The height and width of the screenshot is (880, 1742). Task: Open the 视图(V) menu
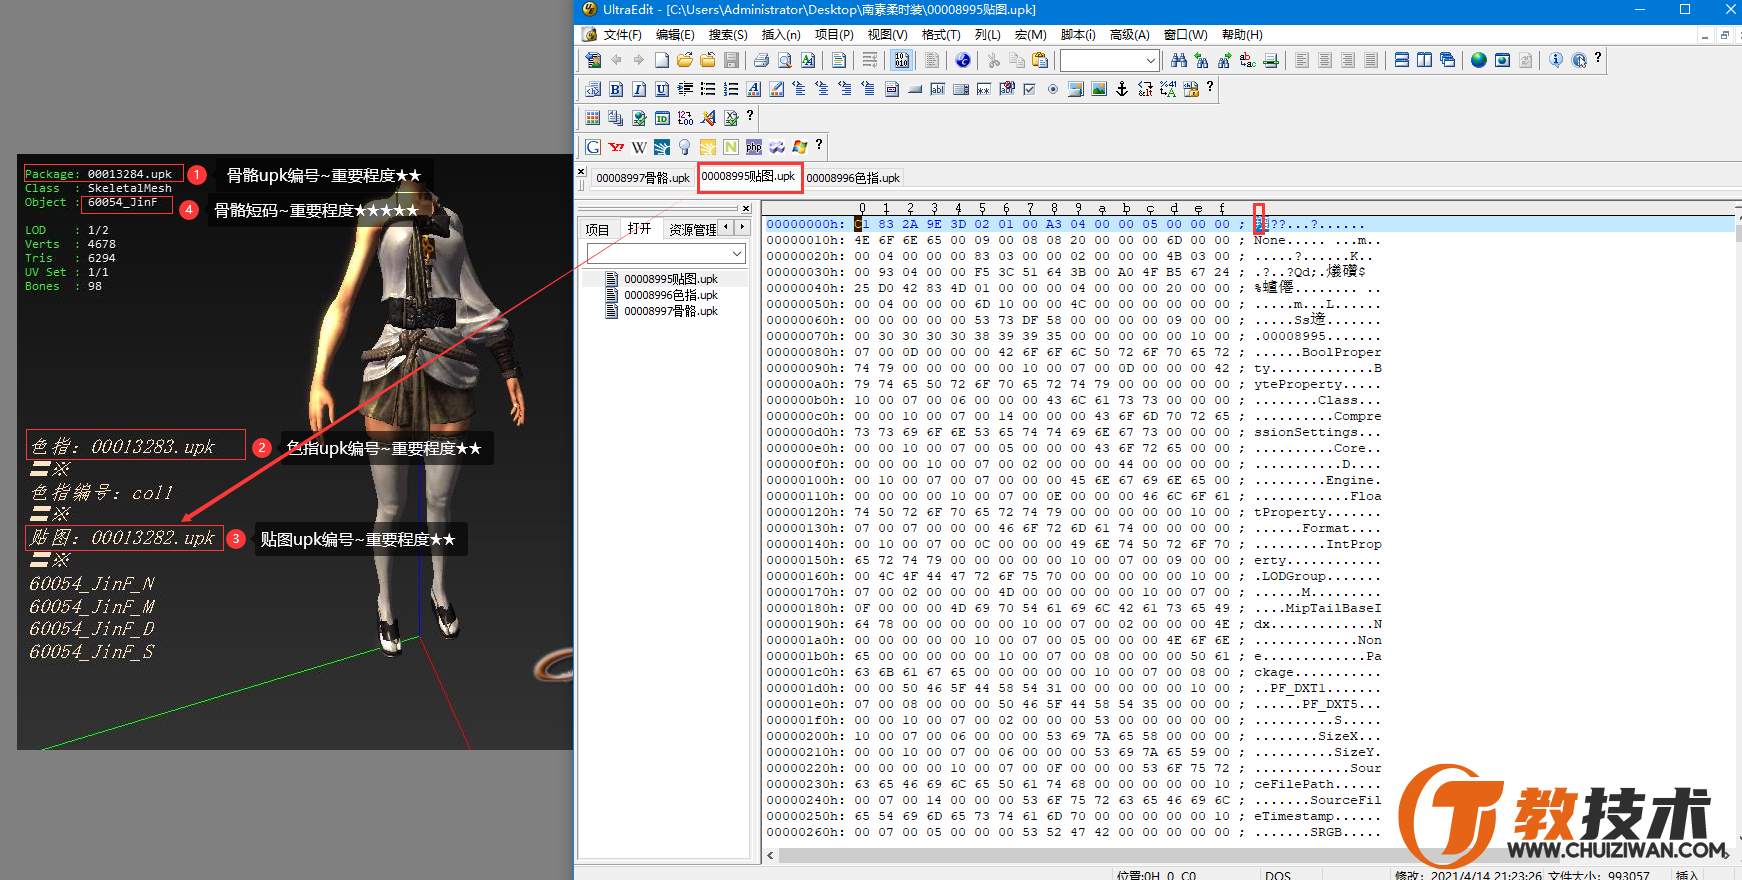point(888,35)
